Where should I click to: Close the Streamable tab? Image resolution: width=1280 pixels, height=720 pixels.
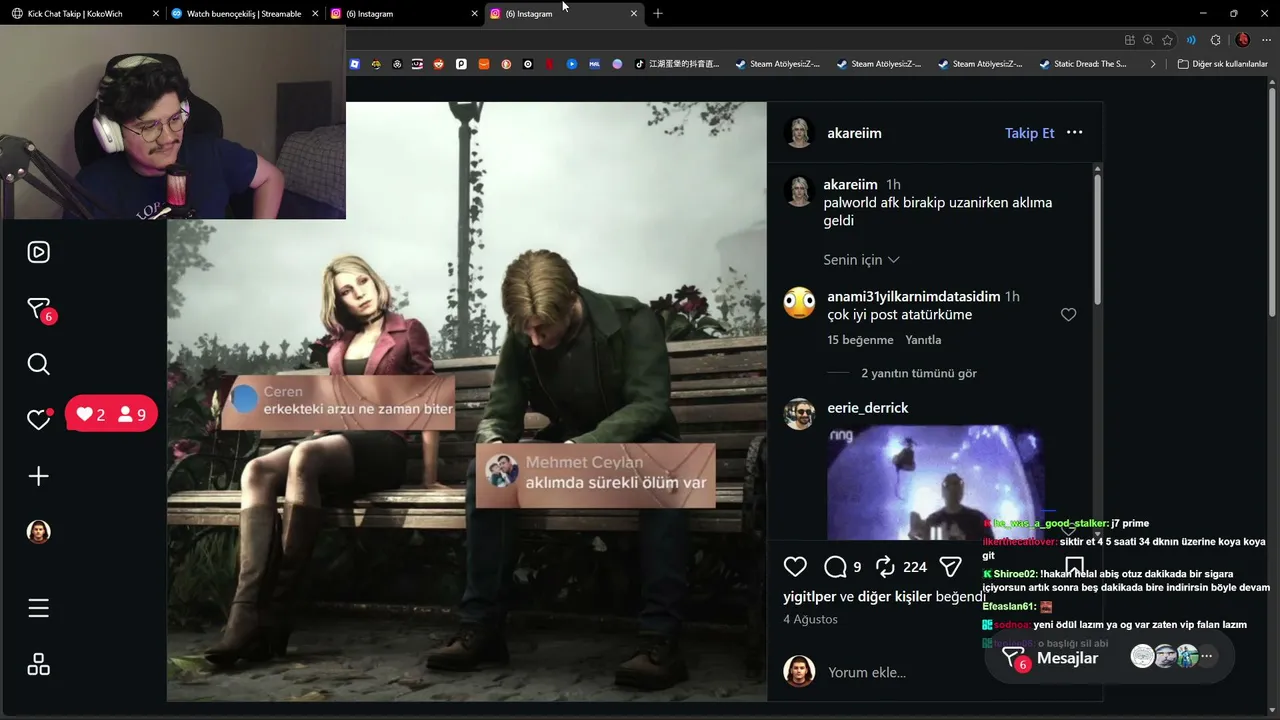[314, 14]
